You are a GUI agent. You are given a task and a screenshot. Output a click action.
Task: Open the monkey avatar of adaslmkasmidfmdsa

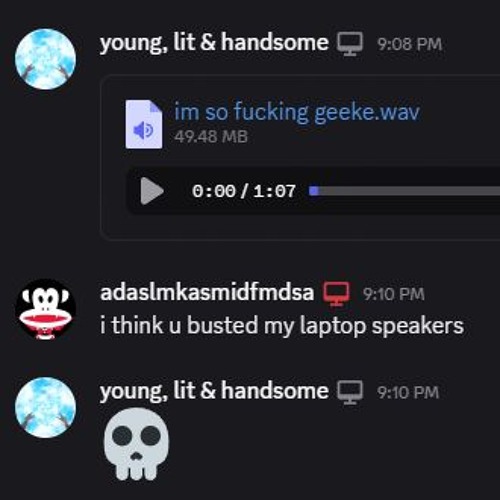45,309
